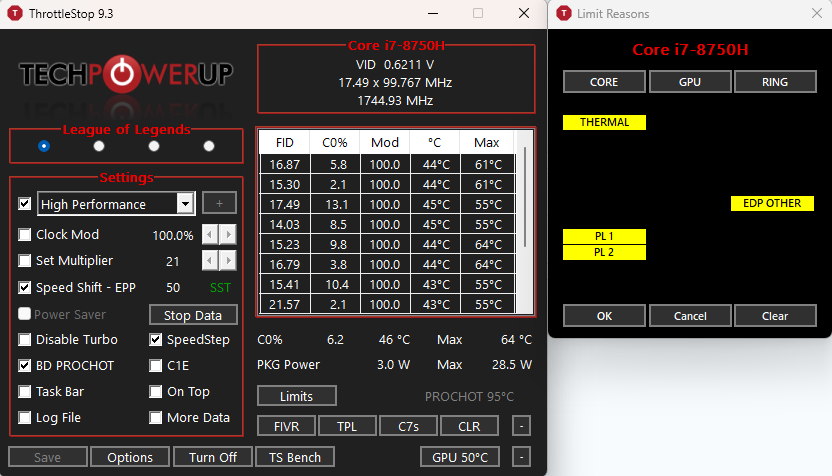Select the third profile radio button
Image resolution: width=832 pixels, height=476 pixels.
point(154,146)
